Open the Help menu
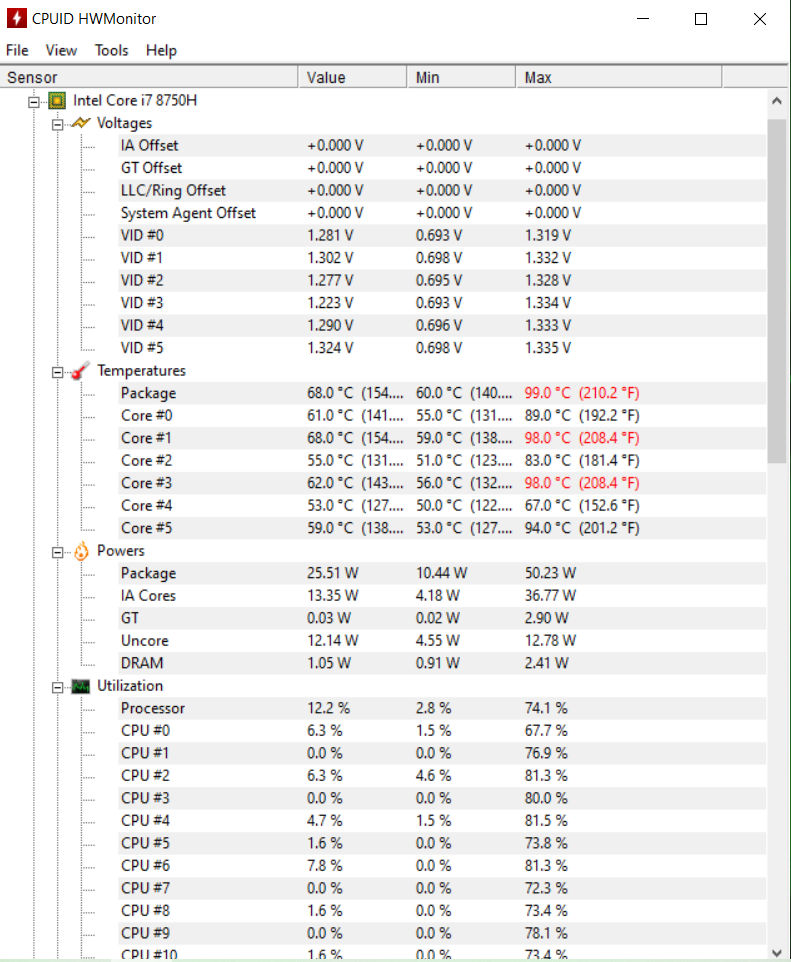Image resolution: width=791 pixels, height=962 pixels. point(161,50)
